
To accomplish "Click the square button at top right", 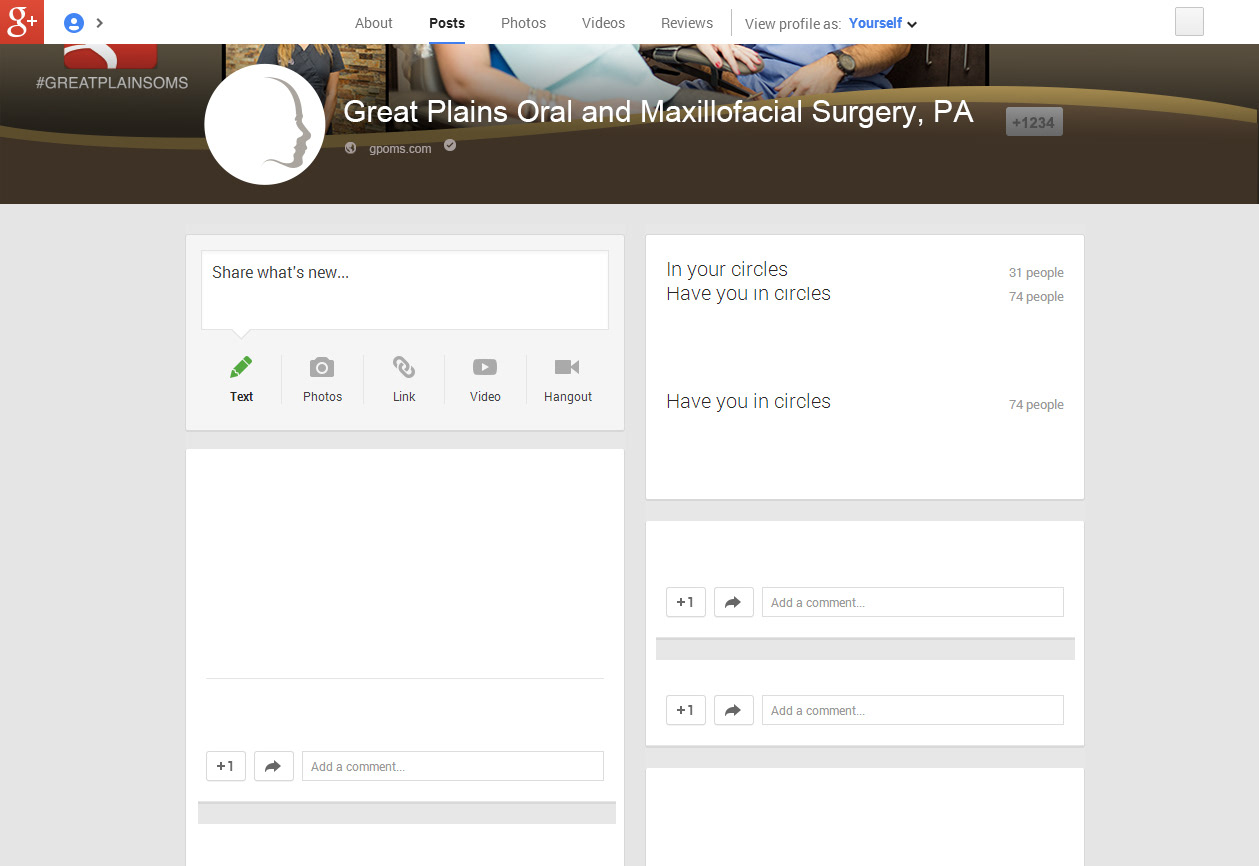I will coord(1189,22).
